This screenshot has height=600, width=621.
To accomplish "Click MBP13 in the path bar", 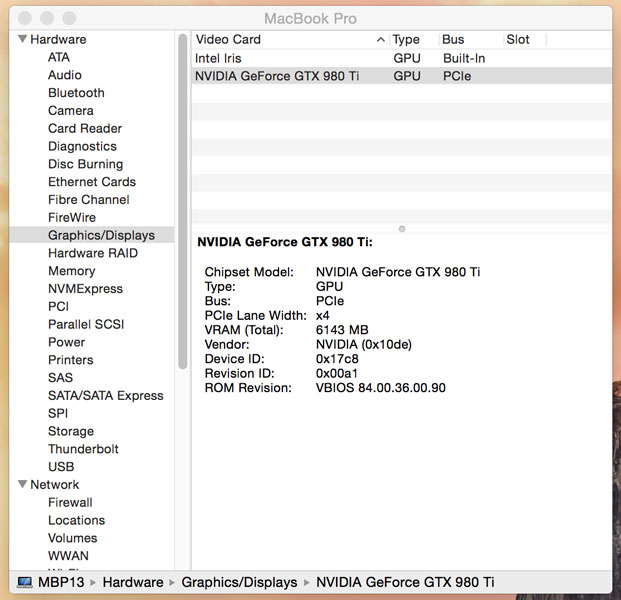I will (x=61, y=582).
